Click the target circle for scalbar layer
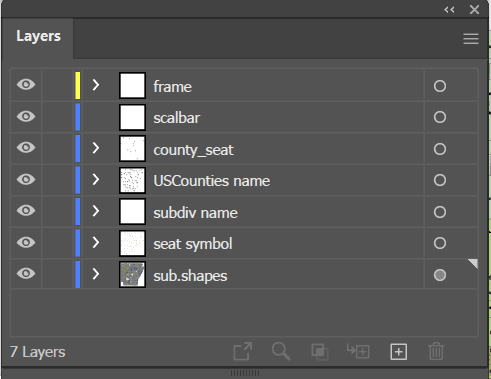Viewport: 491px width, 379px height. pos(440,117)
